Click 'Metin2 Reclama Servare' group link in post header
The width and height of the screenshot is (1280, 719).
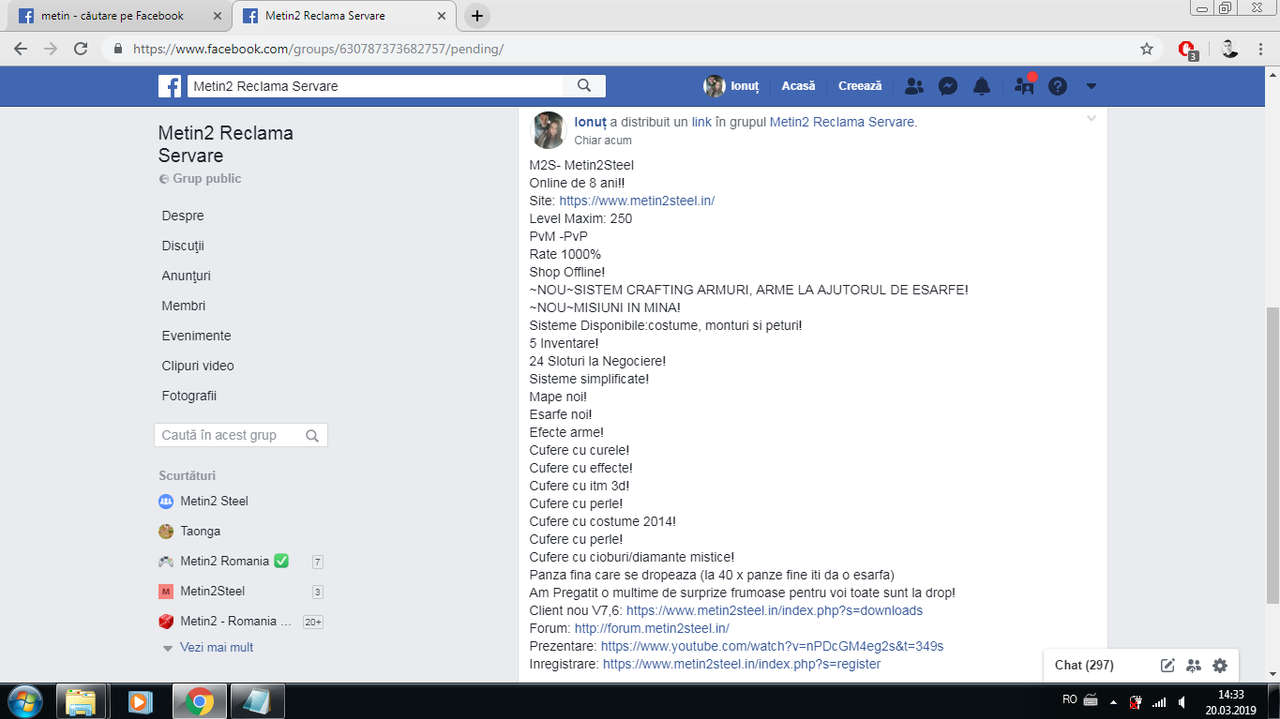coord(841,122)
